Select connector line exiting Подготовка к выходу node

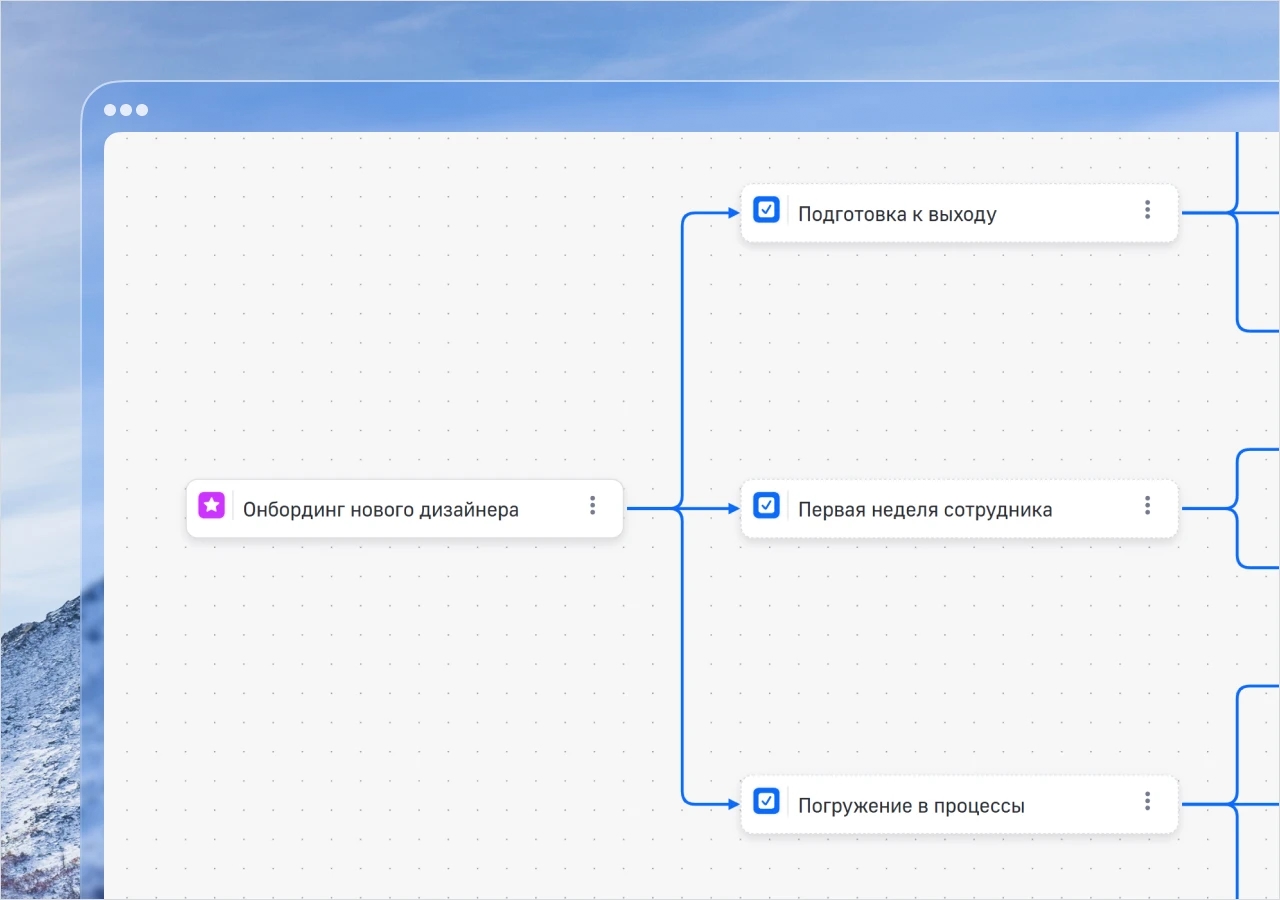click(1205, 213)
